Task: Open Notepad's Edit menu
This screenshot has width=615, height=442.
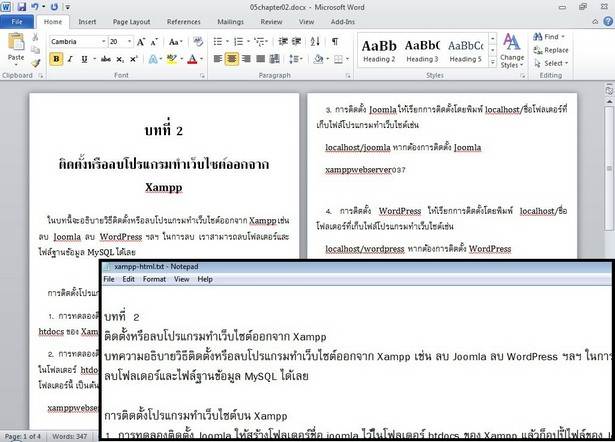Action: click(128, 279)
